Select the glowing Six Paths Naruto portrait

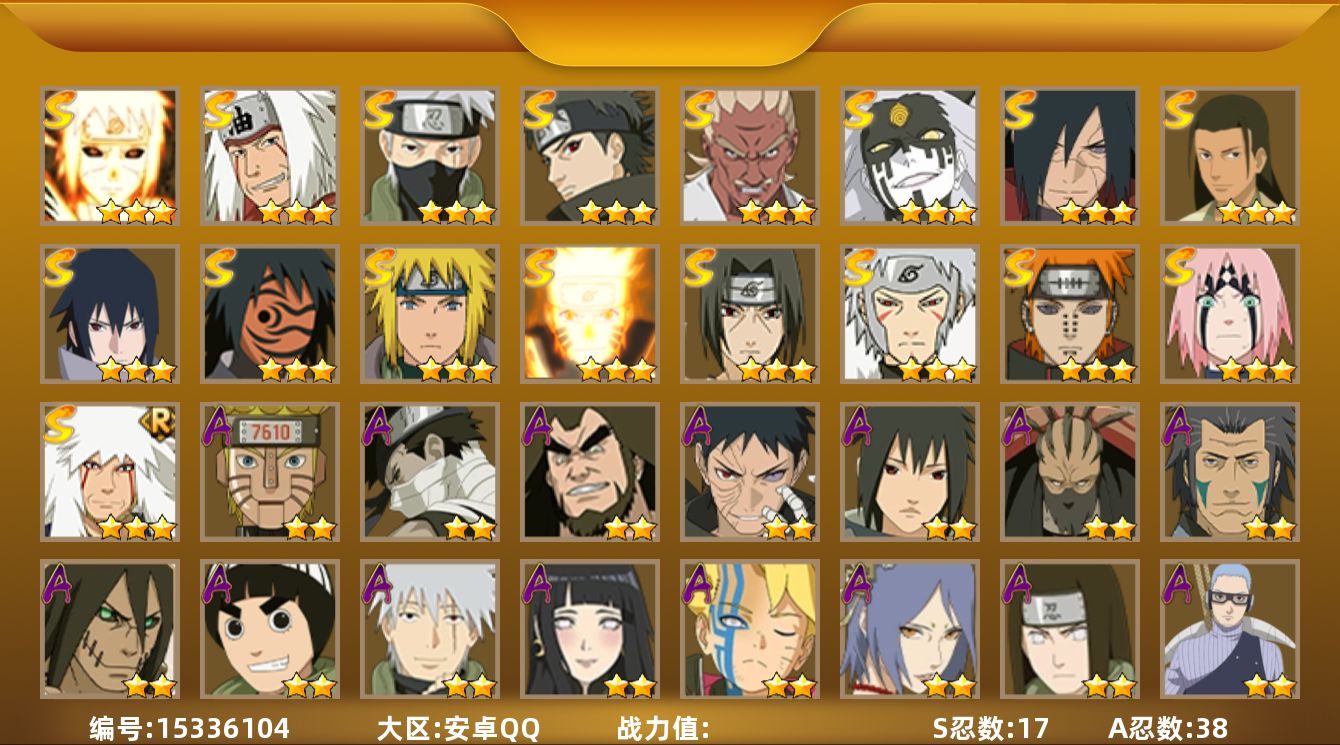click(x=109, y=156)
